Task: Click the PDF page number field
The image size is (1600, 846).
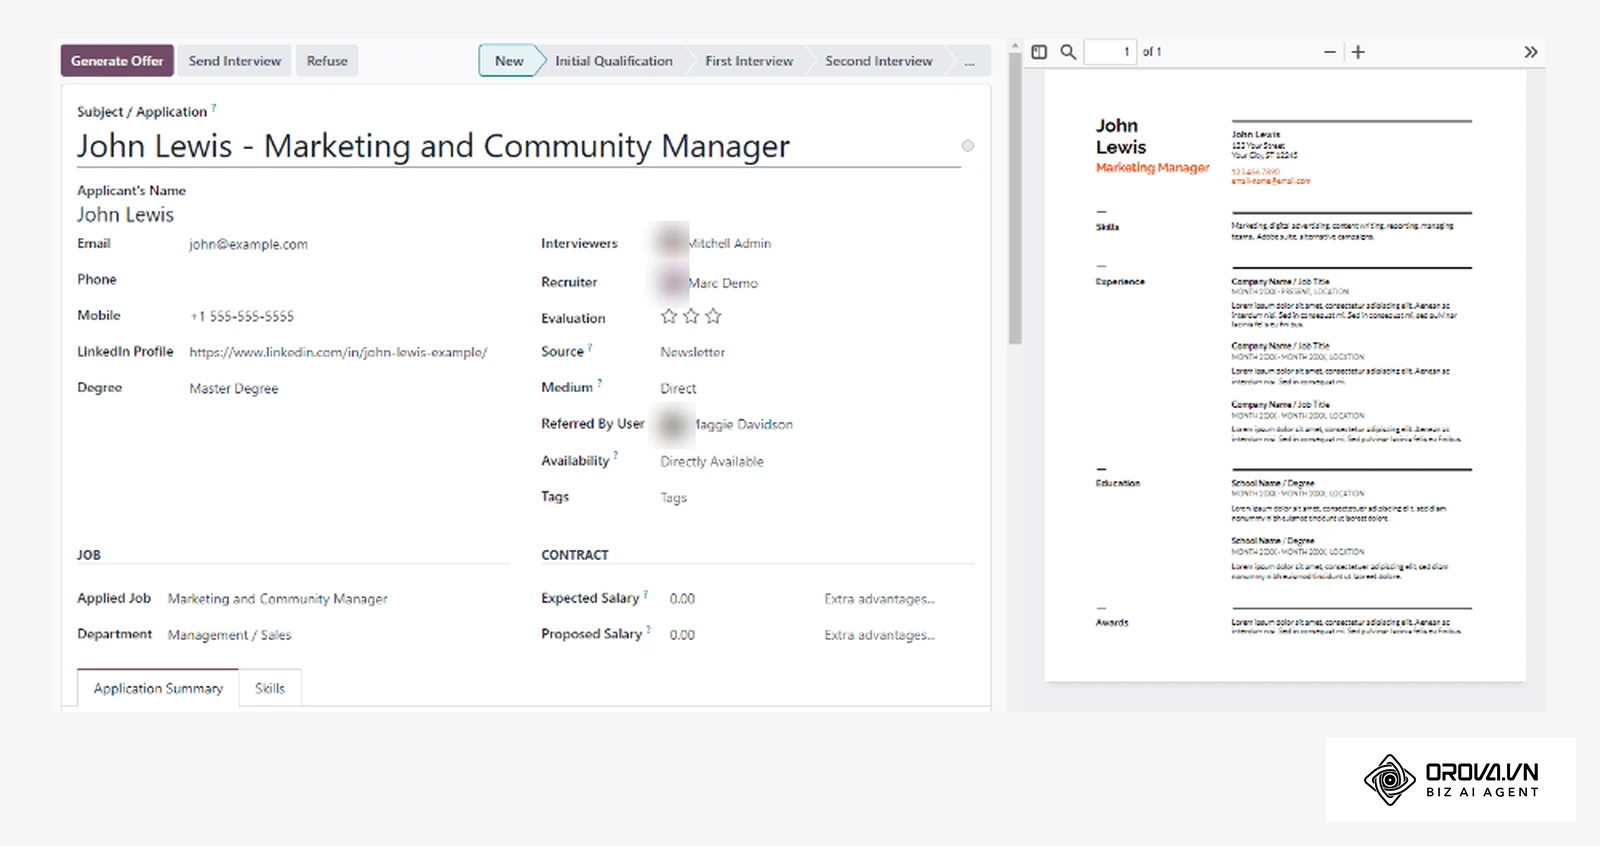Action: coord(1110,52)
